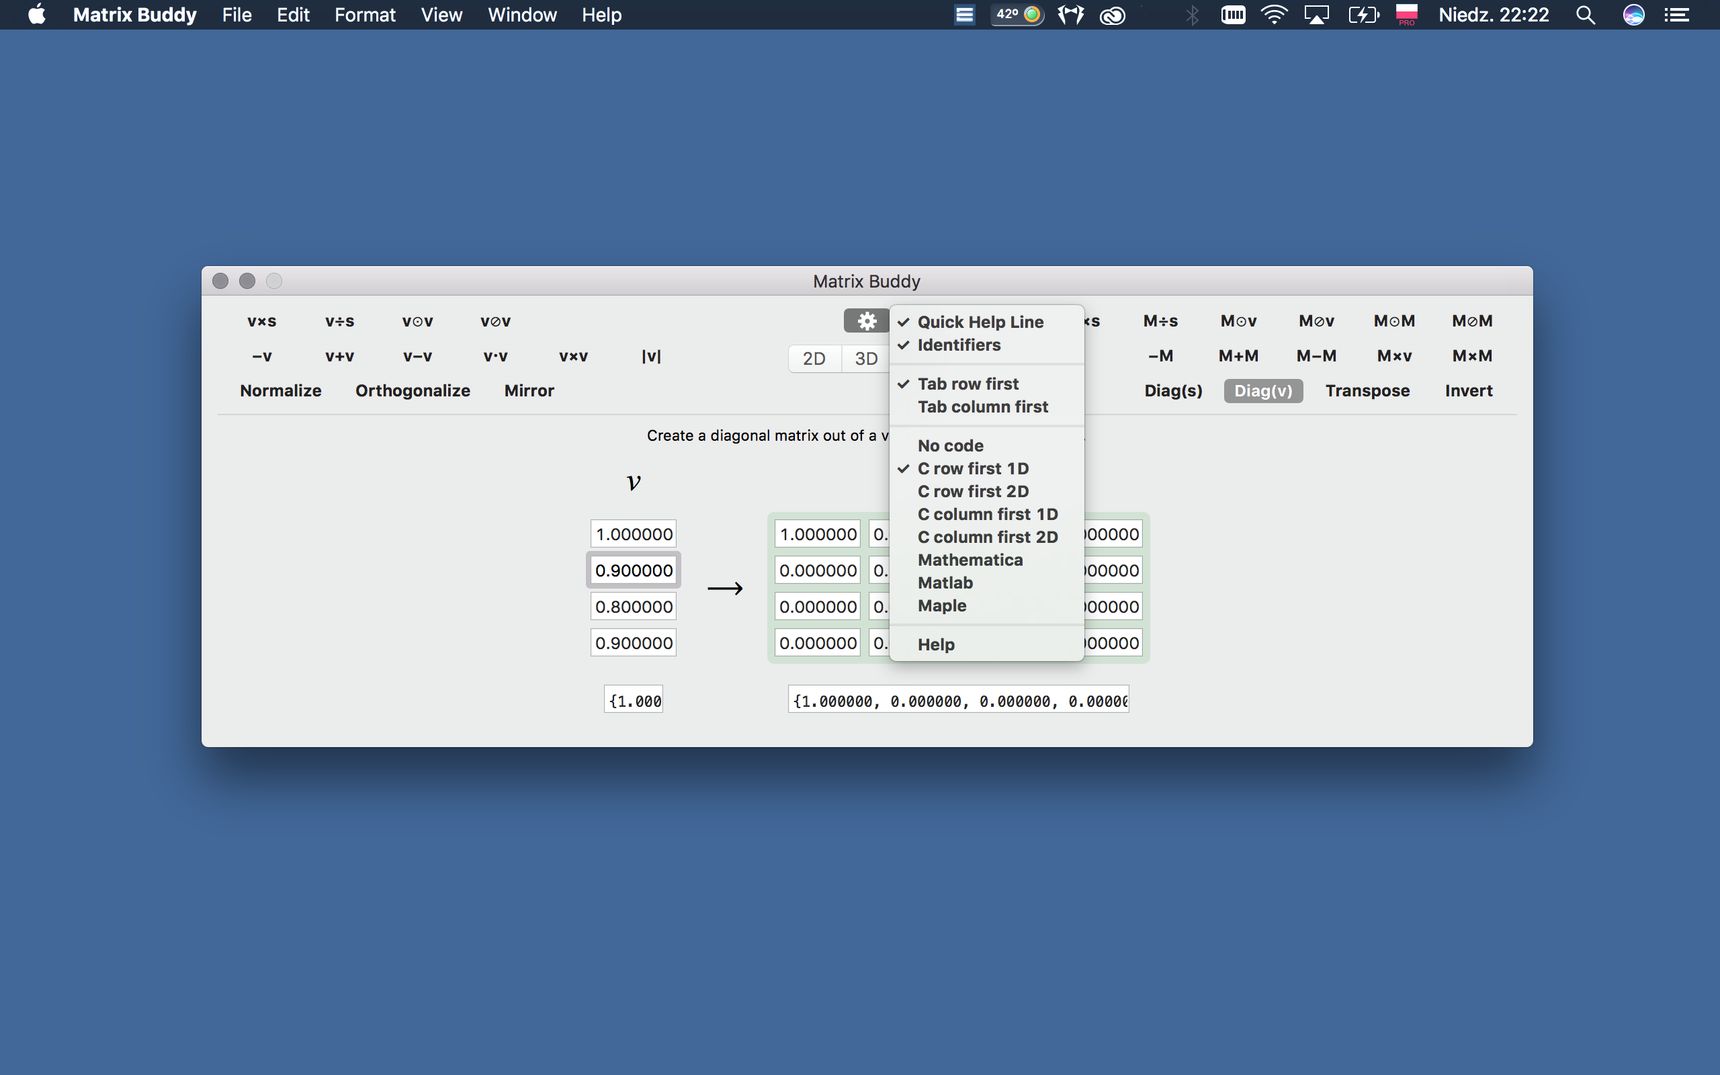Open the Polish flag input source icon

(x=1407, y=15)
